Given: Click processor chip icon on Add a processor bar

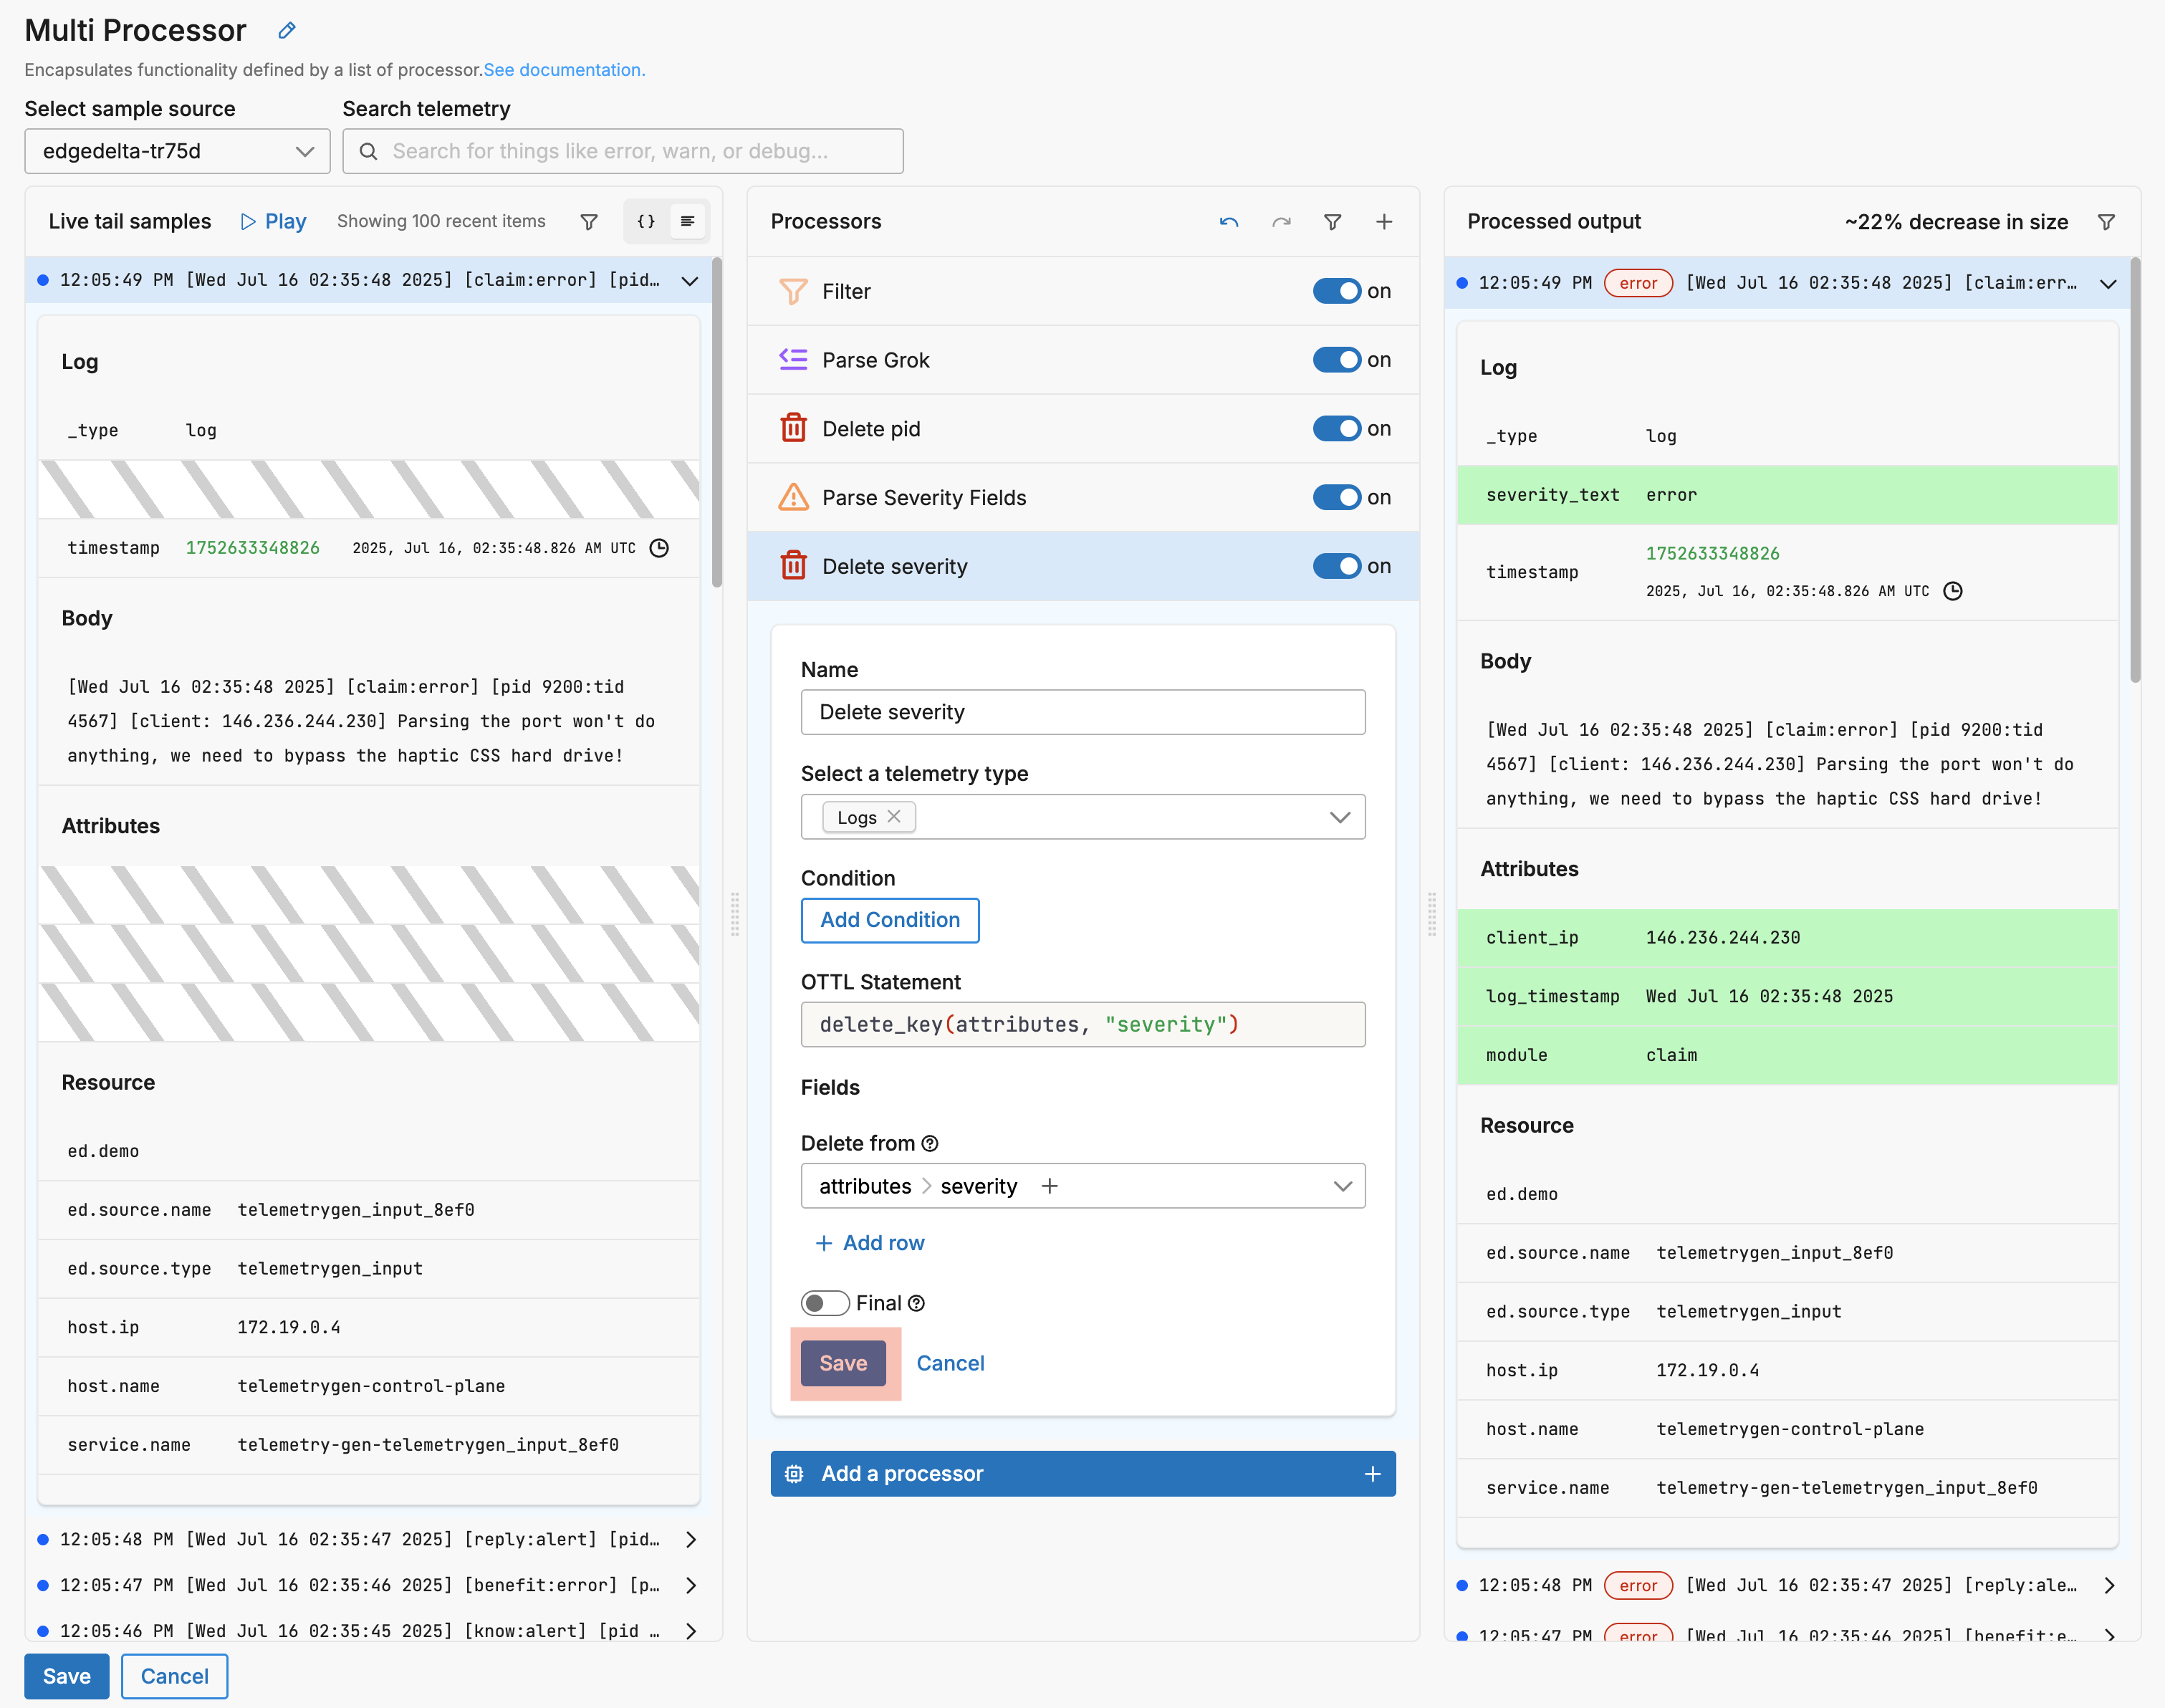Looking at the screenshot, I should (x=794, y=1474).
